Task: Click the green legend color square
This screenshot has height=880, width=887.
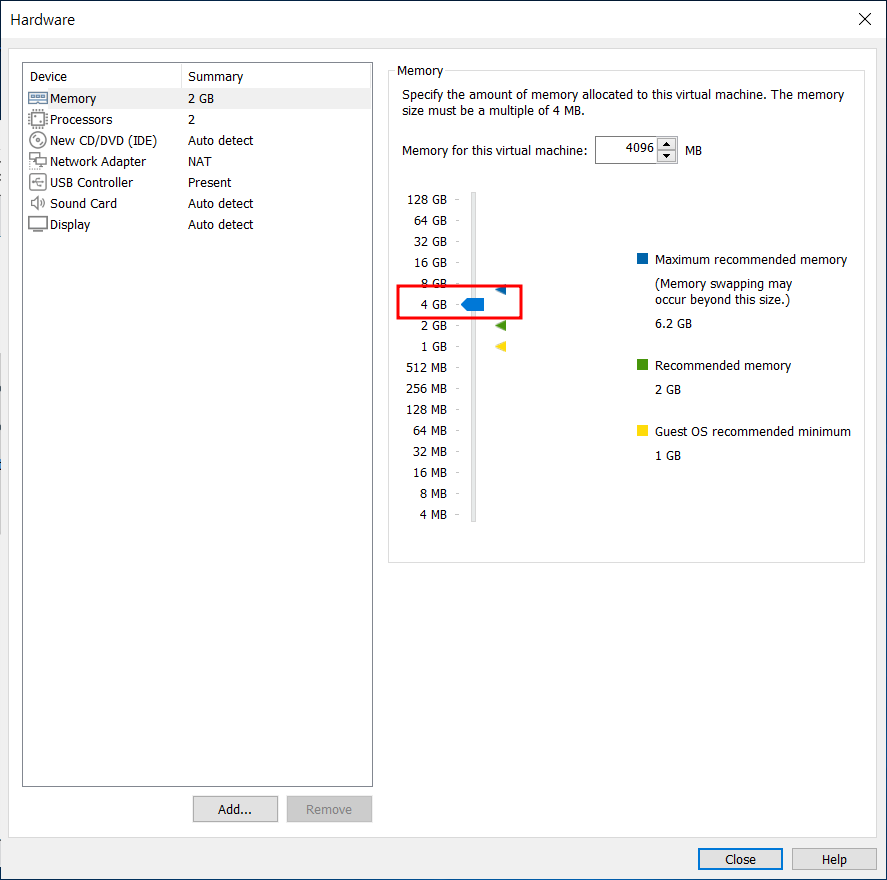Action: point(642,365)
